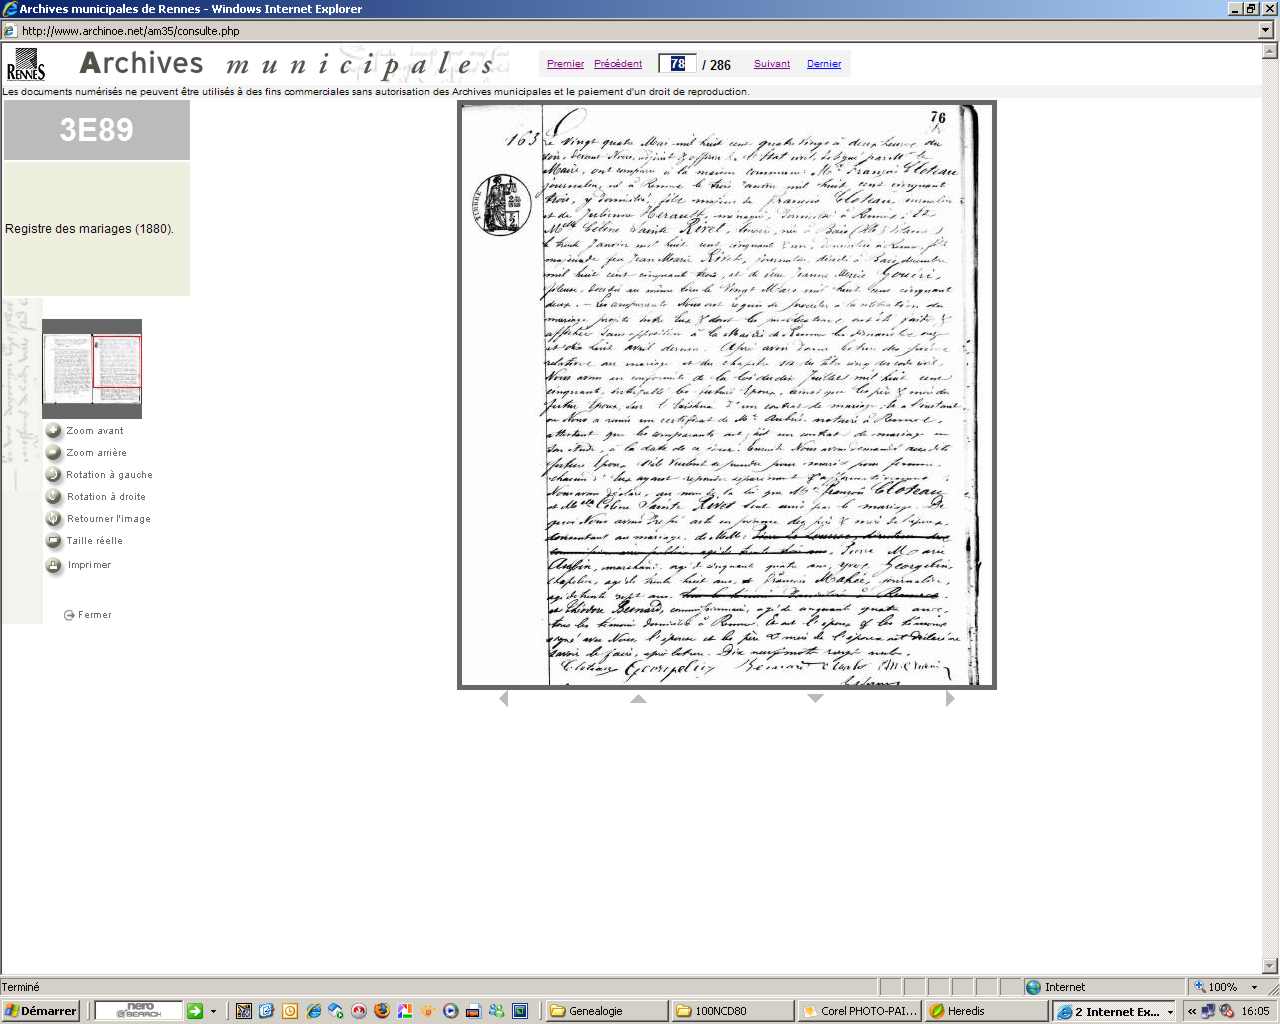This screenshot has width=1280, height=1024.
Task: Rotate image right with Rotation à droite icon
Action: [54, 497]
